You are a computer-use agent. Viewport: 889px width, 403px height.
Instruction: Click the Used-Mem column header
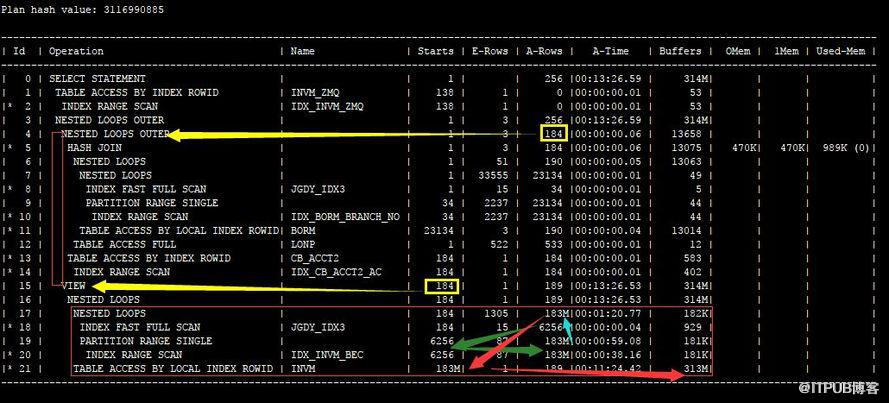(x=840, y=51)
